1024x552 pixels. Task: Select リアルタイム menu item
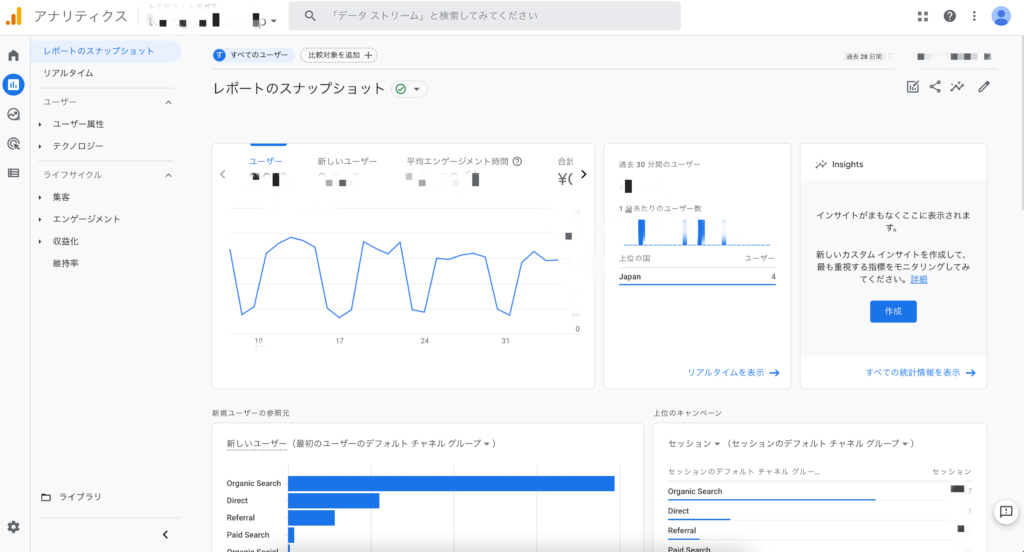[x=68, y=73]
